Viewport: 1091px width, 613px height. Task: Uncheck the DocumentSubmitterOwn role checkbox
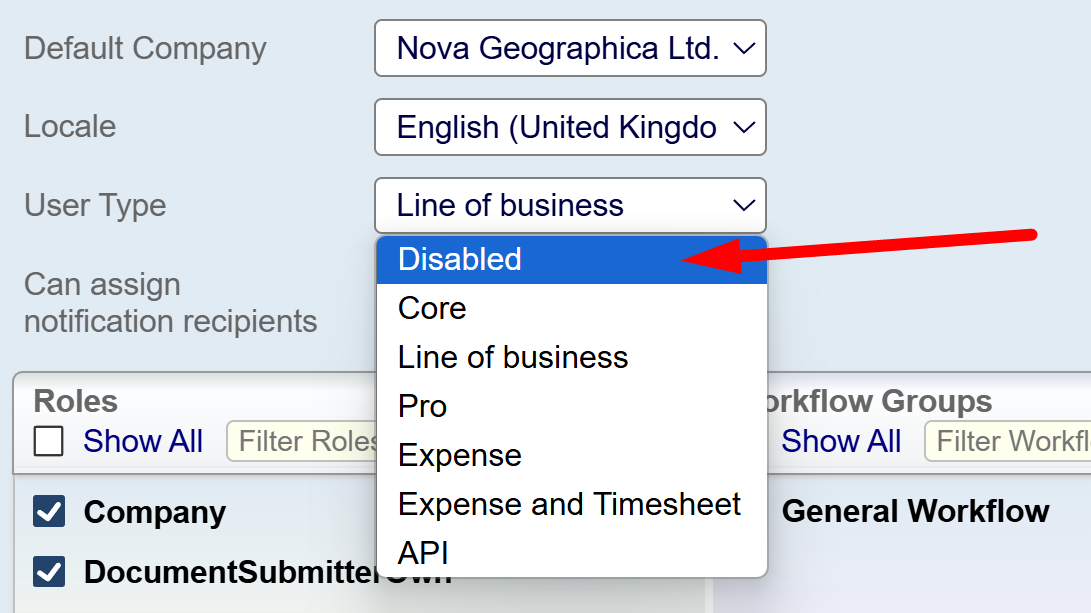point(49,572)
